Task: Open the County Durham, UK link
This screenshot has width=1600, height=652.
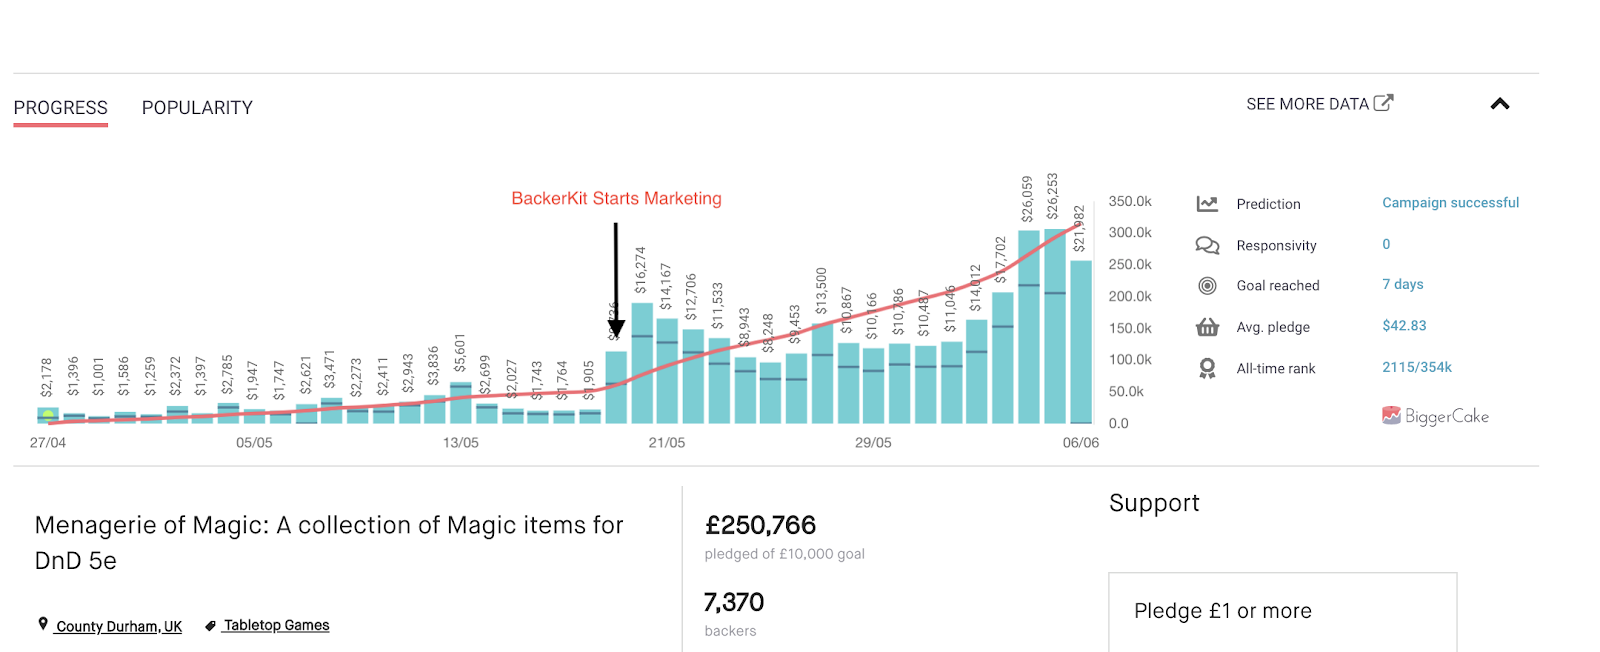Action: click(x=119, y=626)
